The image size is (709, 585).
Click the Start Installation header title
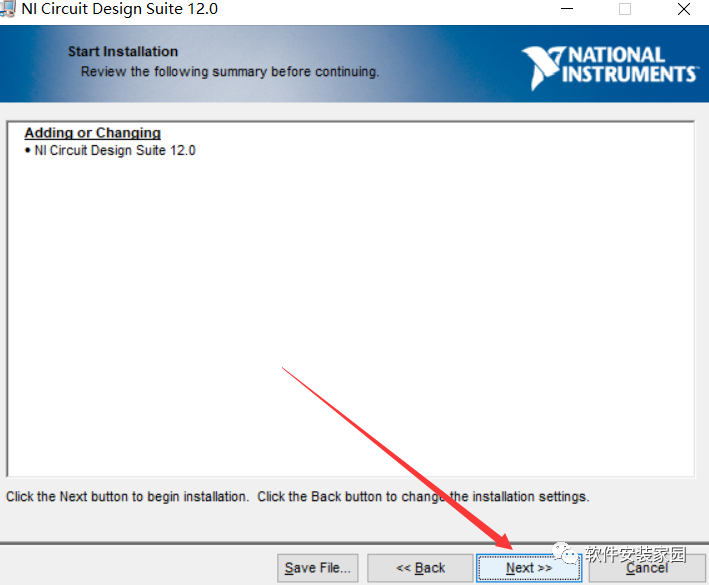pyautogui.click(x=123, y=51)
